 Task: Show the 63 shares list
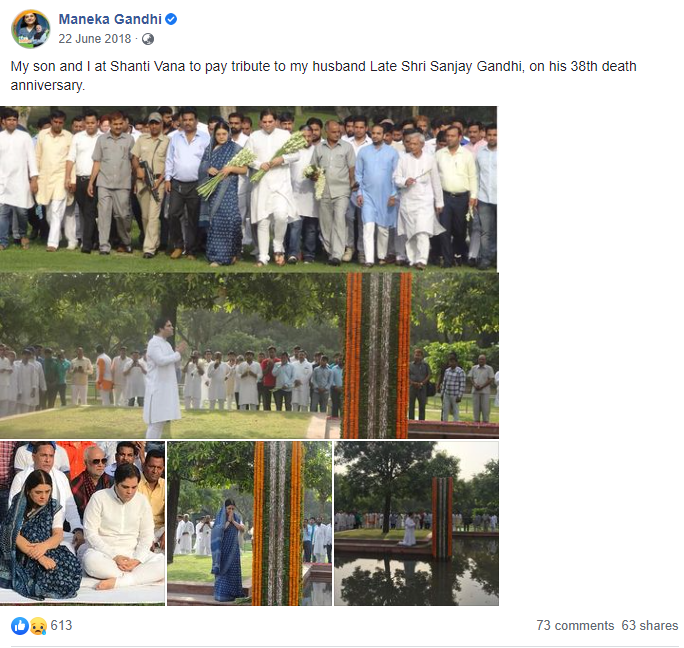click(650, 625)
